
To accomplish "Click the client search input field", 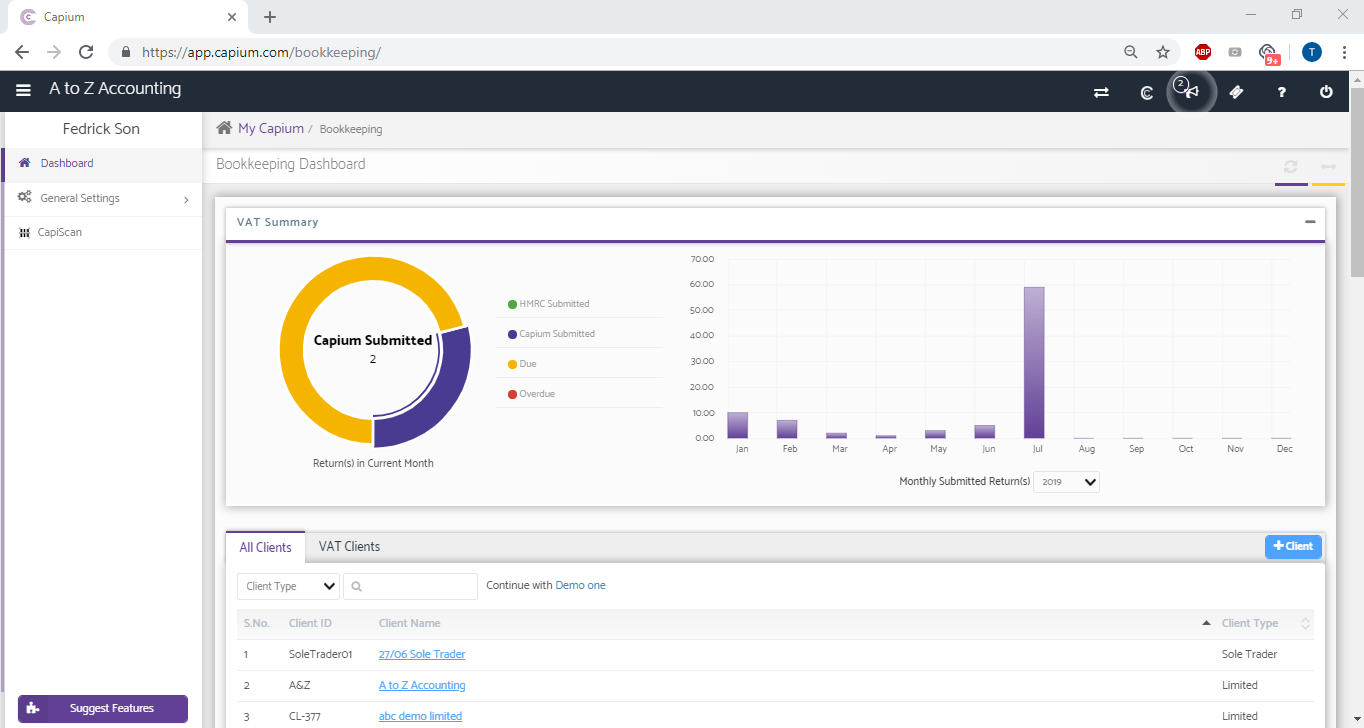I will pos(410,586).
